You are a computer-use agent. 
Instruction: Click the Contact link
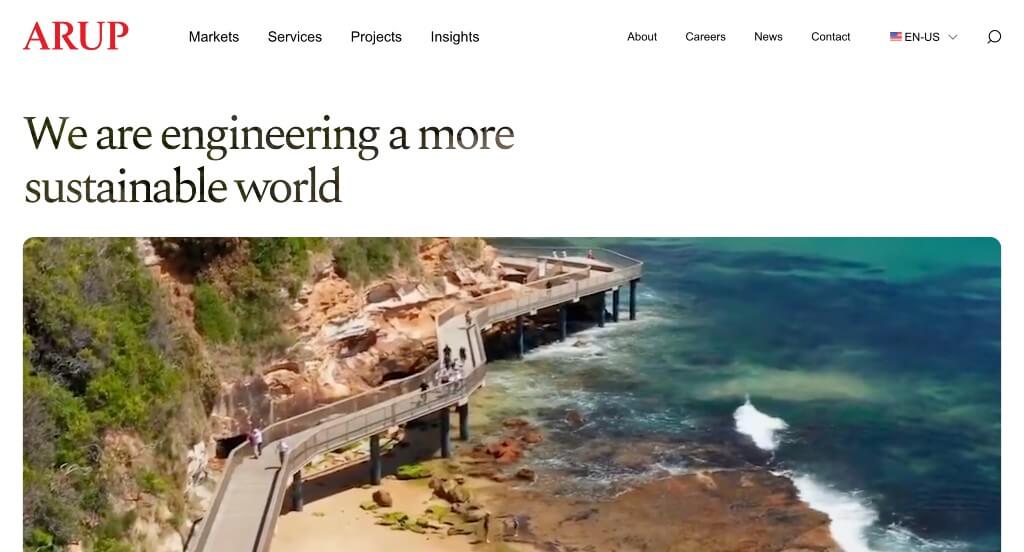coord(831,37)
